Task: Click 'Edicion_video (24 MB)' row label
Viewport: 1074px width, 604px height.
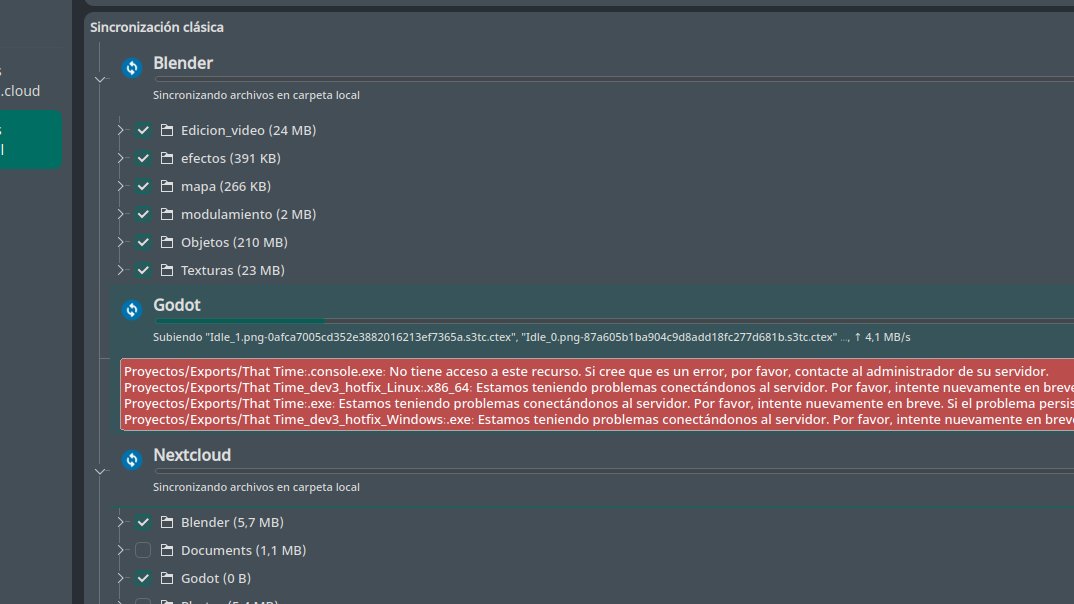Action: (248, 130)
